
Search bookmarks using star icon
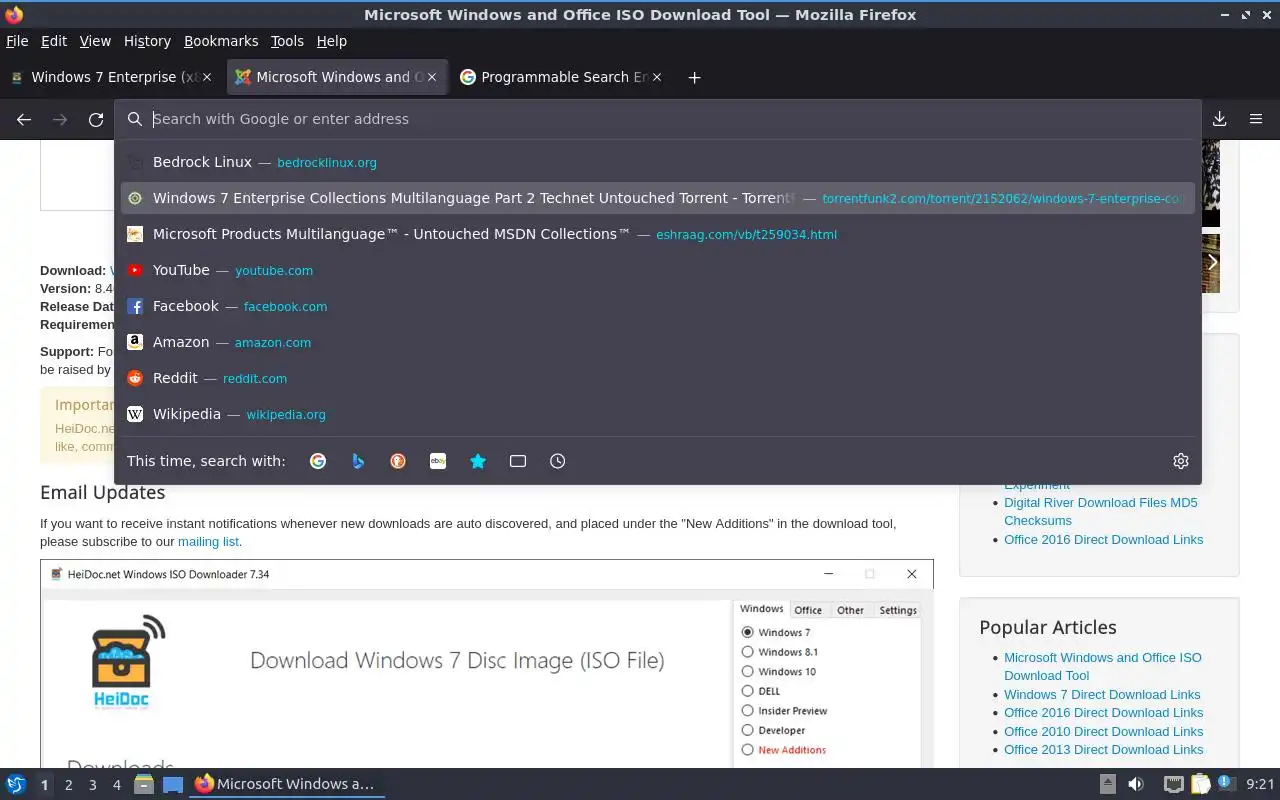(x=478, y=461)
